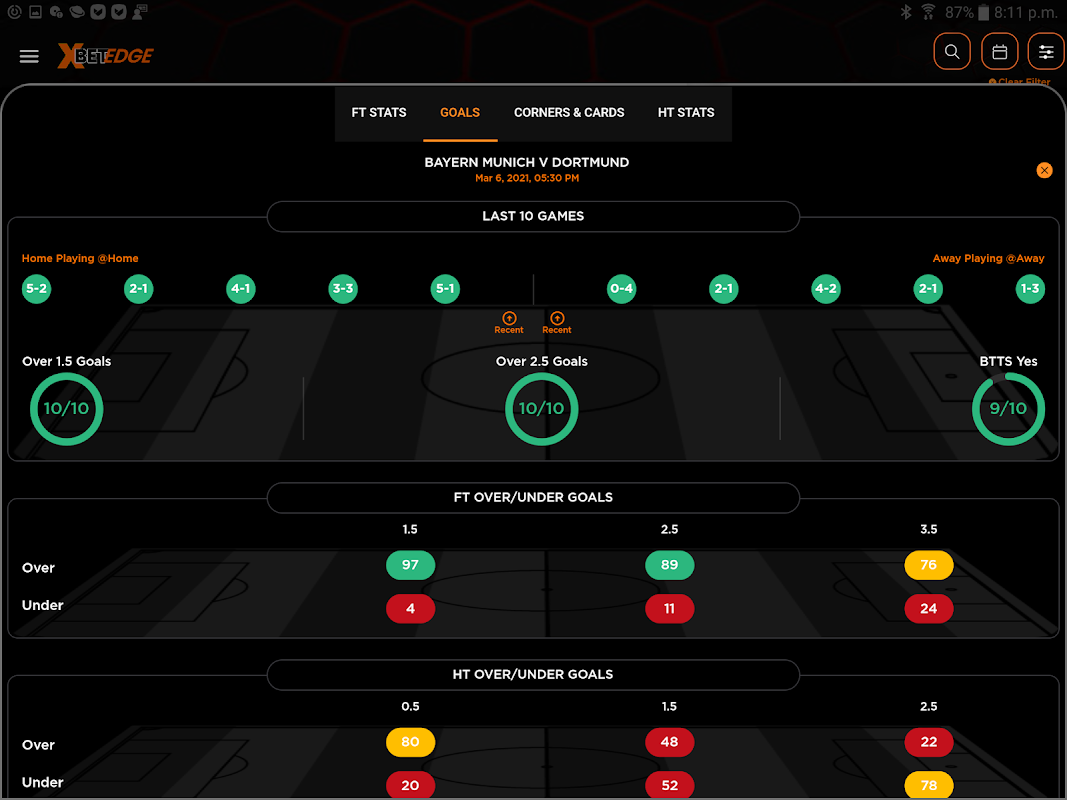
Task: Click the FT OVER/UNDER GOALS header
Action: (534, 497)
